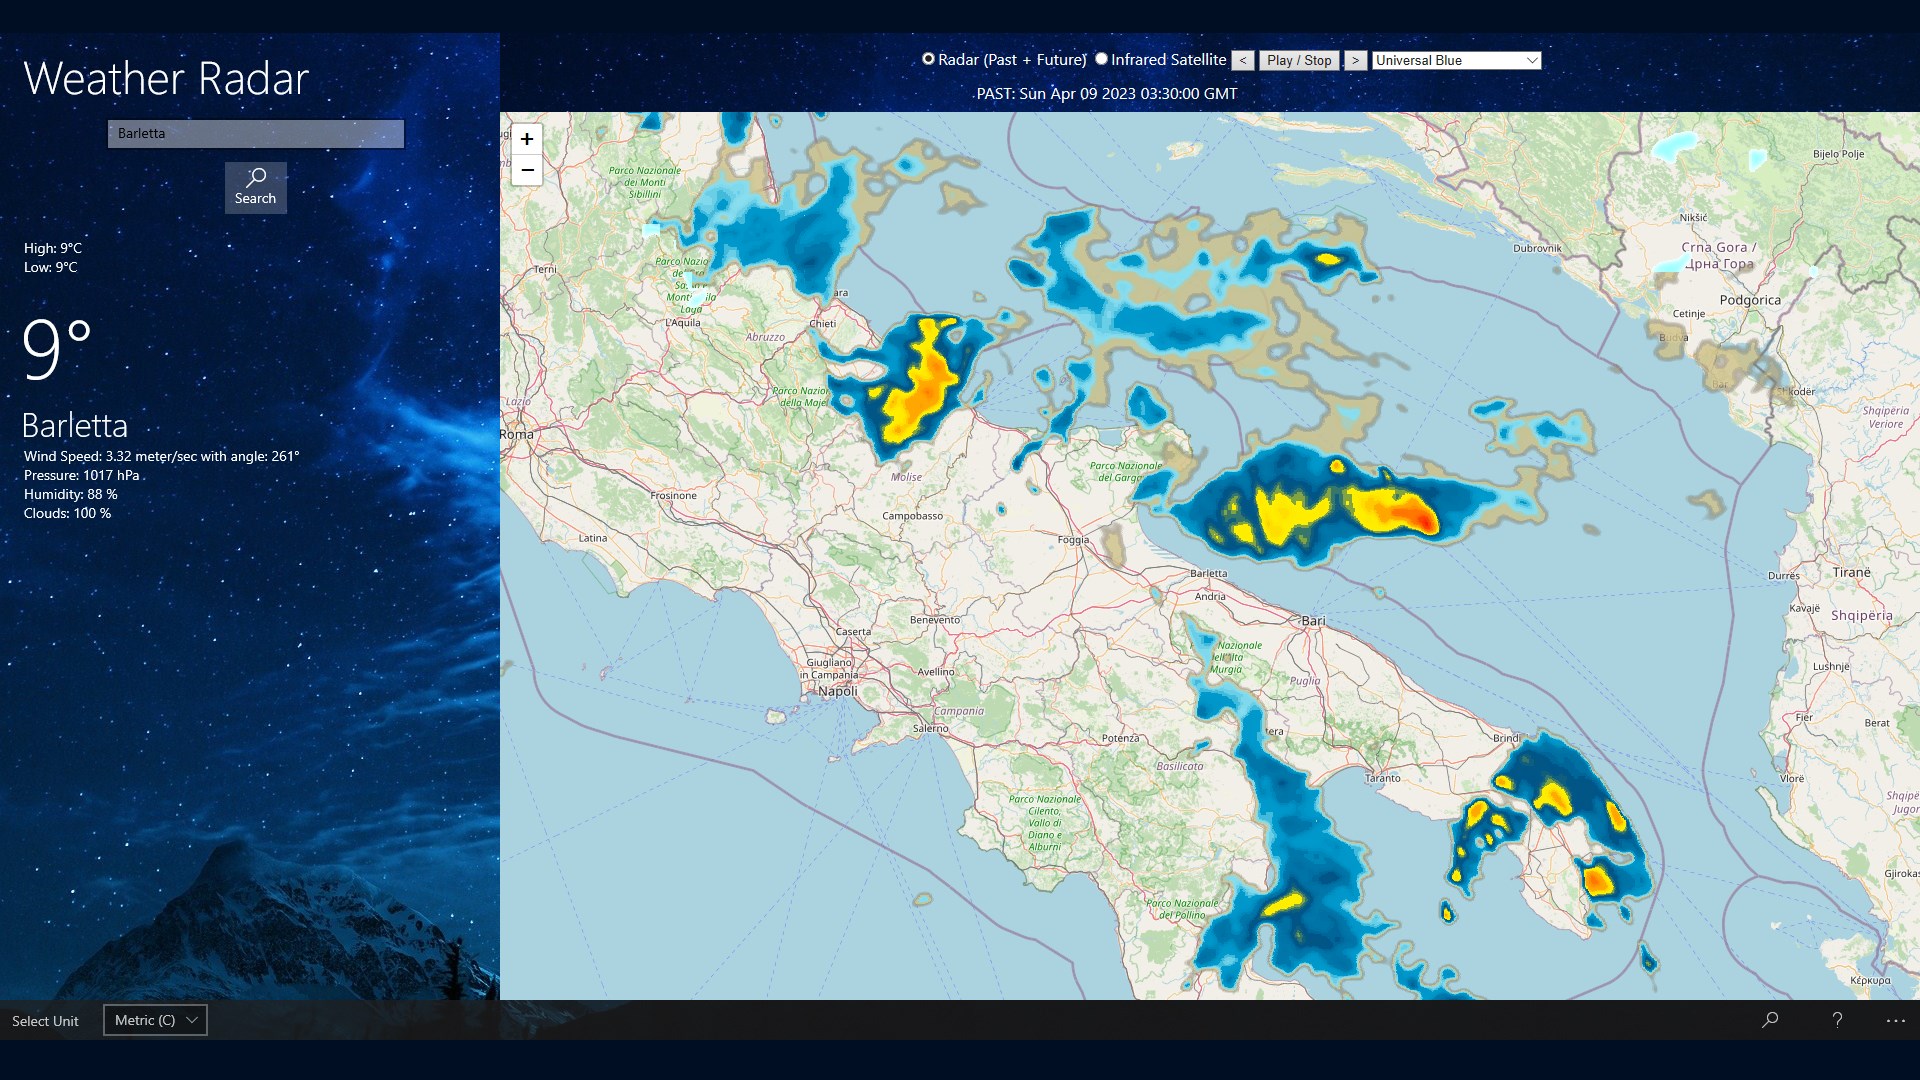The image size is (1920, 1080).
Task: Open the Metric (C) unit dropdown
Action: tap(155, 1020)
